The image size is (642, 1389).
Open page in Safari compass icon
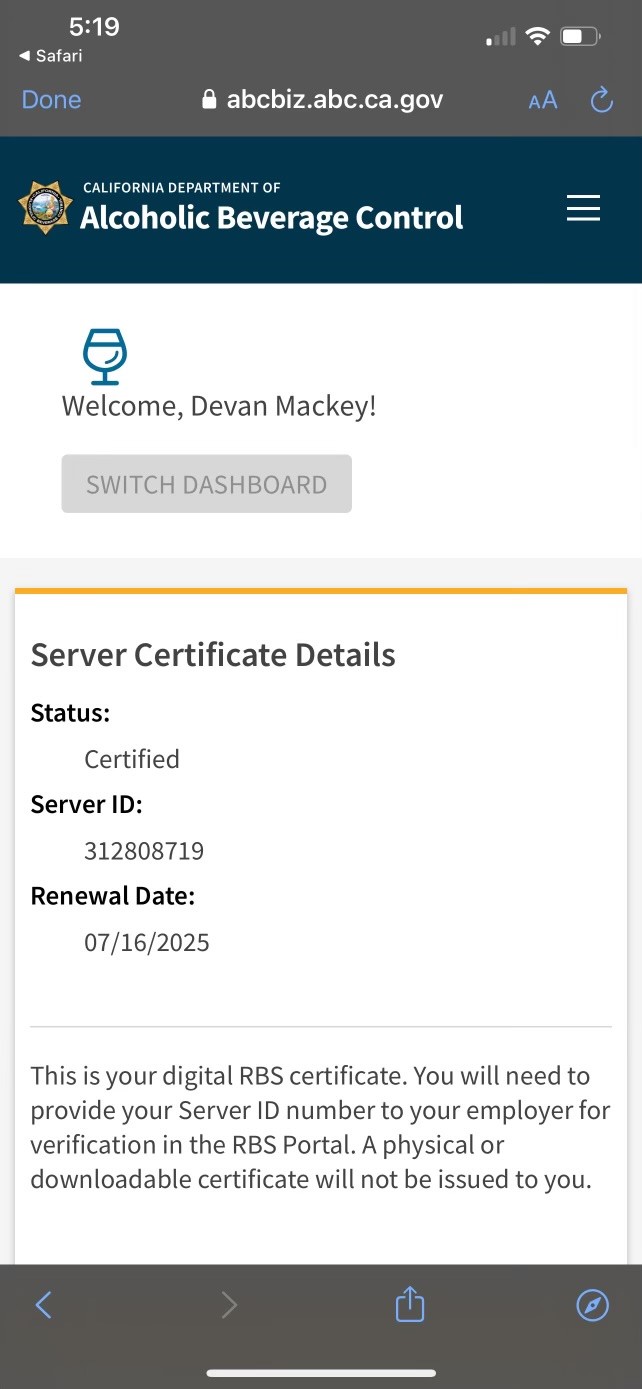point(592,1304)
